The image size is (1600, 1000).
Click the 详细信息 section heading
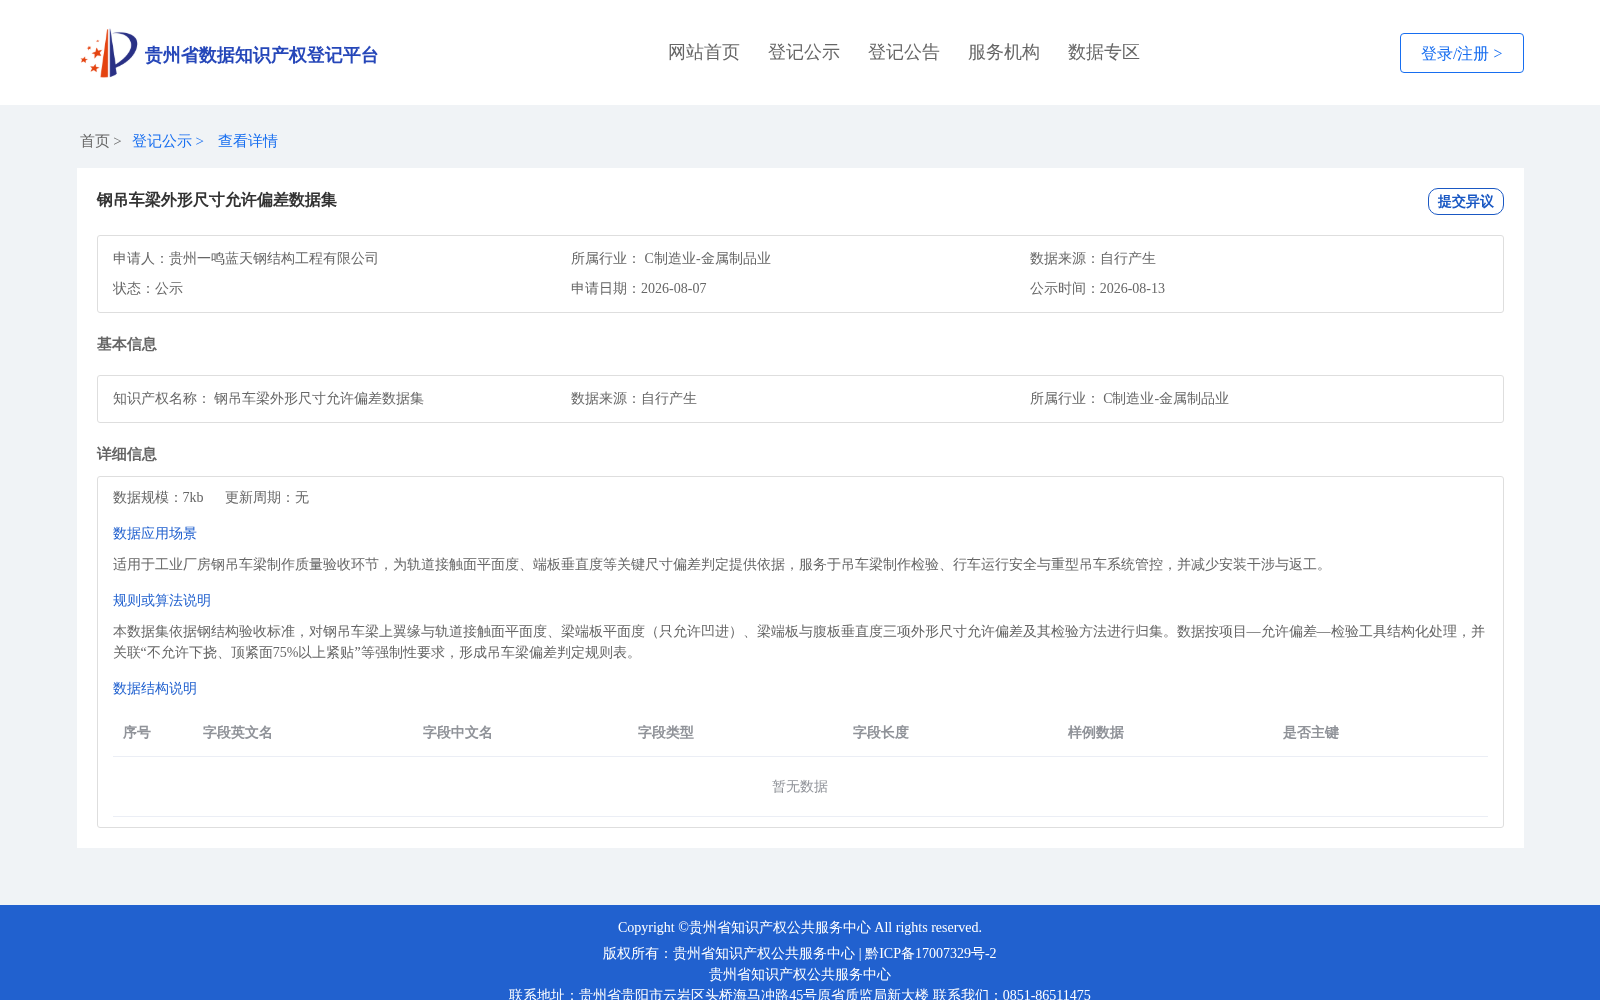(x=127, y=454)
